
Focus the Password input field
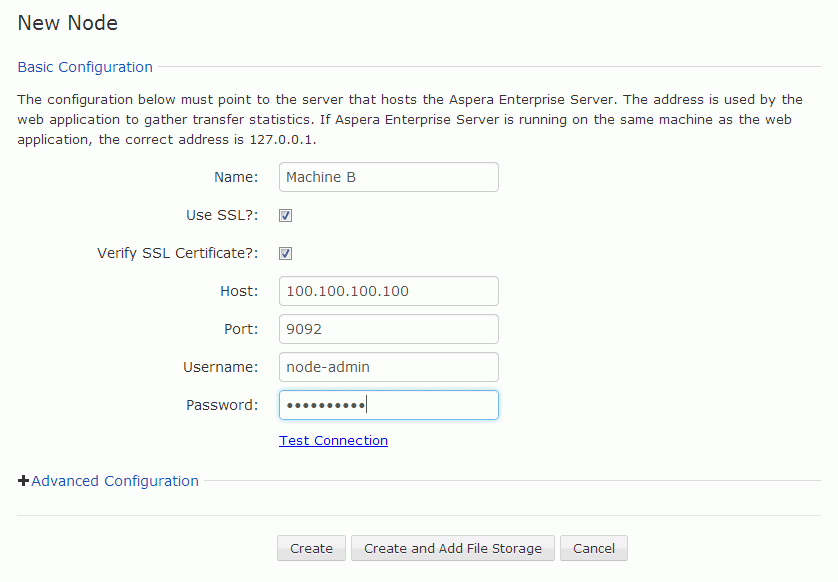tap(389, 405)
